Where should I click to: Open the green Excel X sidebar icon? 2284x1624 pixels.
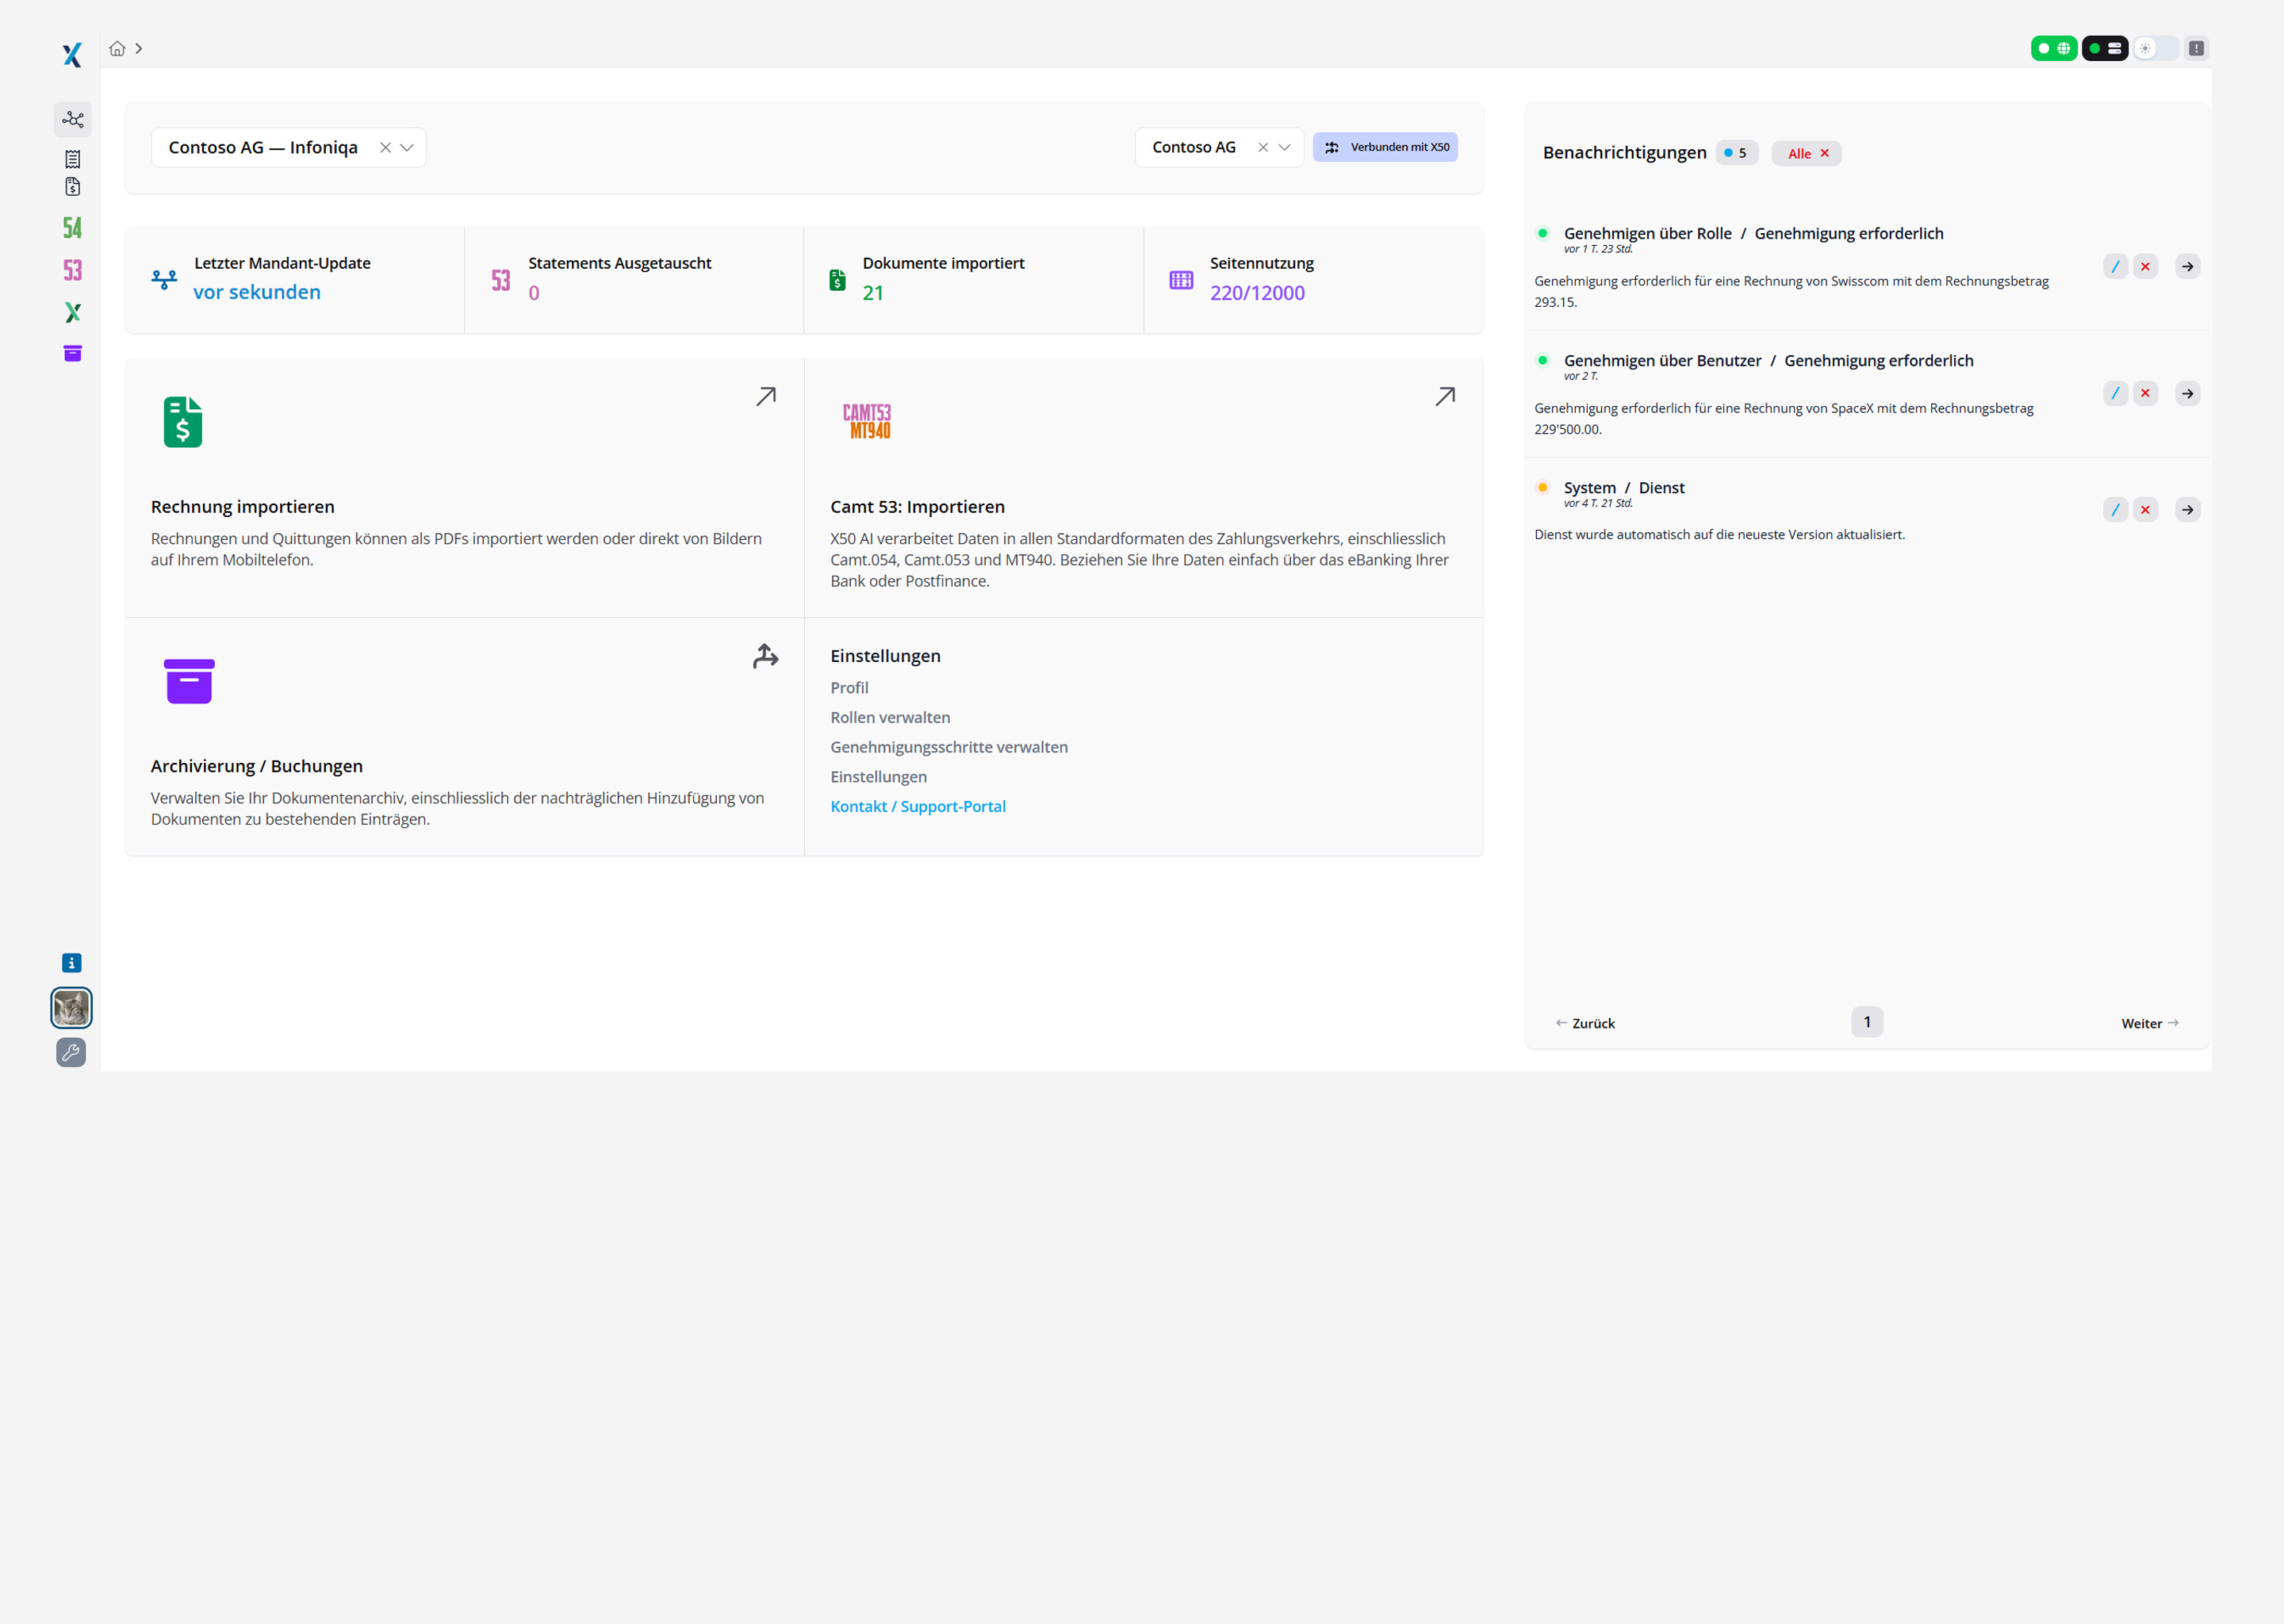73,313
